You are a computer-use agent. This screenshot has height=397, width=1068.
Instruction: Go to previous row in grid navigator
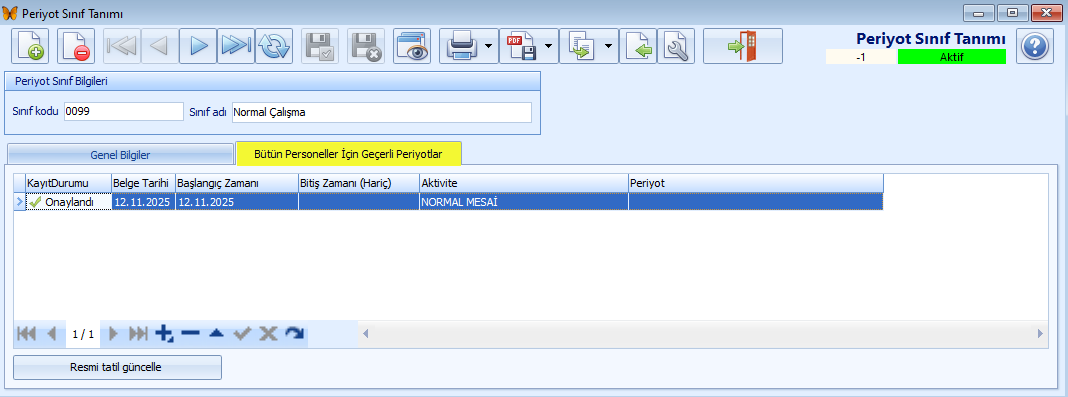point(51,334)
